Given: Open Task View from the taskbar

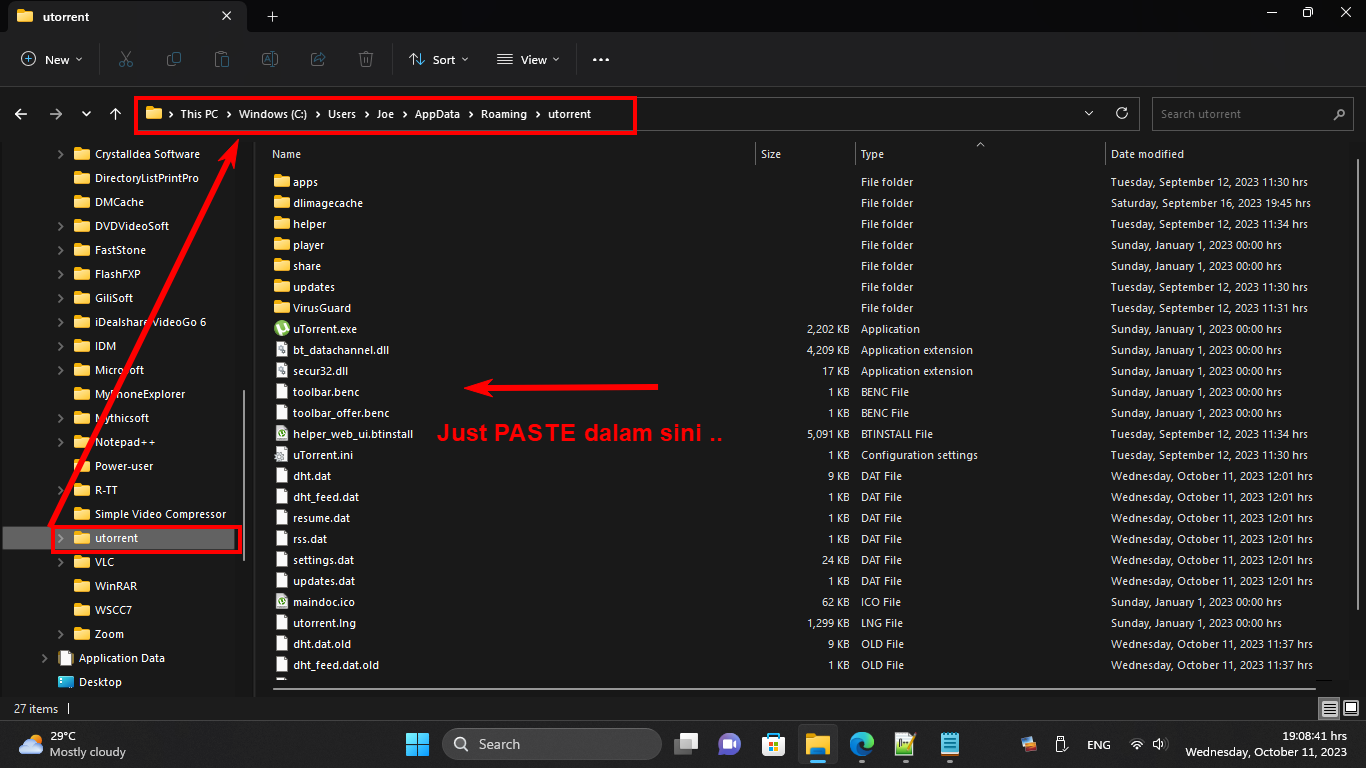Looking at the screenshot, I should pos(686,744).
